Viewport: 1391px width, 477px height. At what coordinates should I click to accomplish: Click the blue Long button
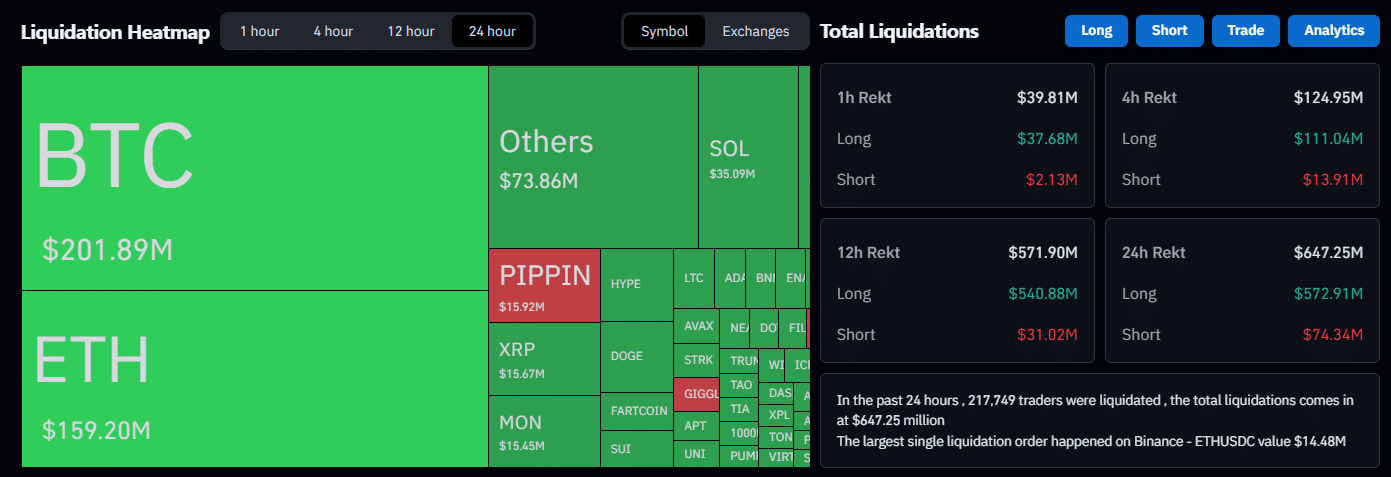pos(1096,31)
